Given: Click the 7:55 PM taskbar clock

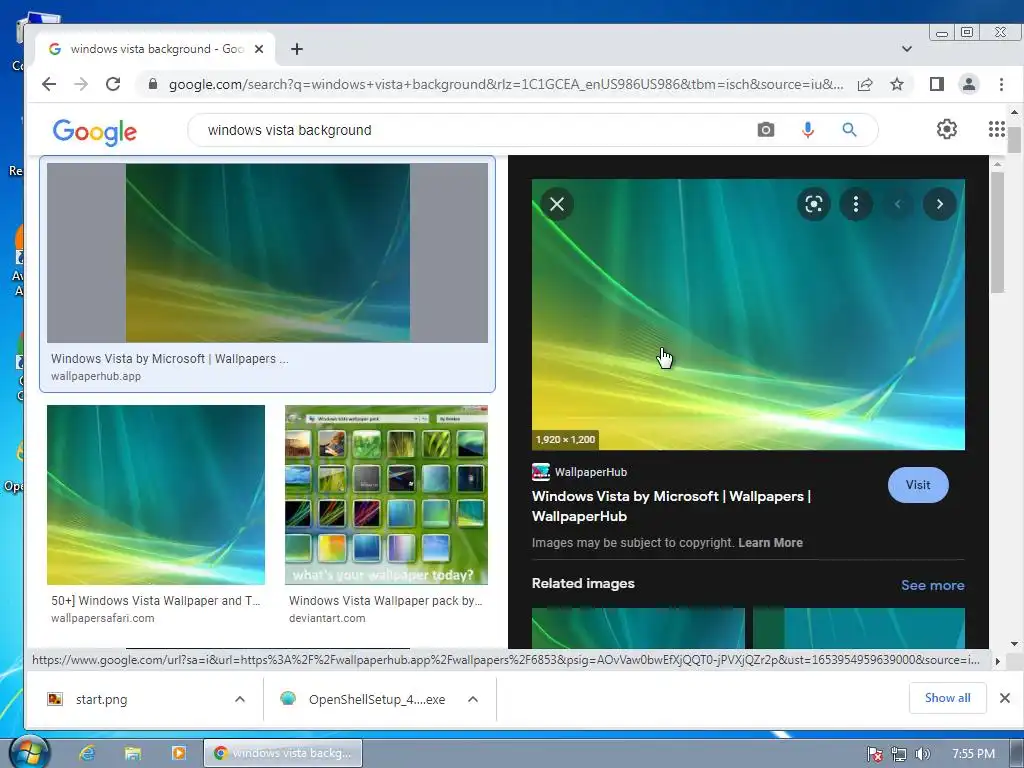Looking at the screenshot, I should pos(974,754).
